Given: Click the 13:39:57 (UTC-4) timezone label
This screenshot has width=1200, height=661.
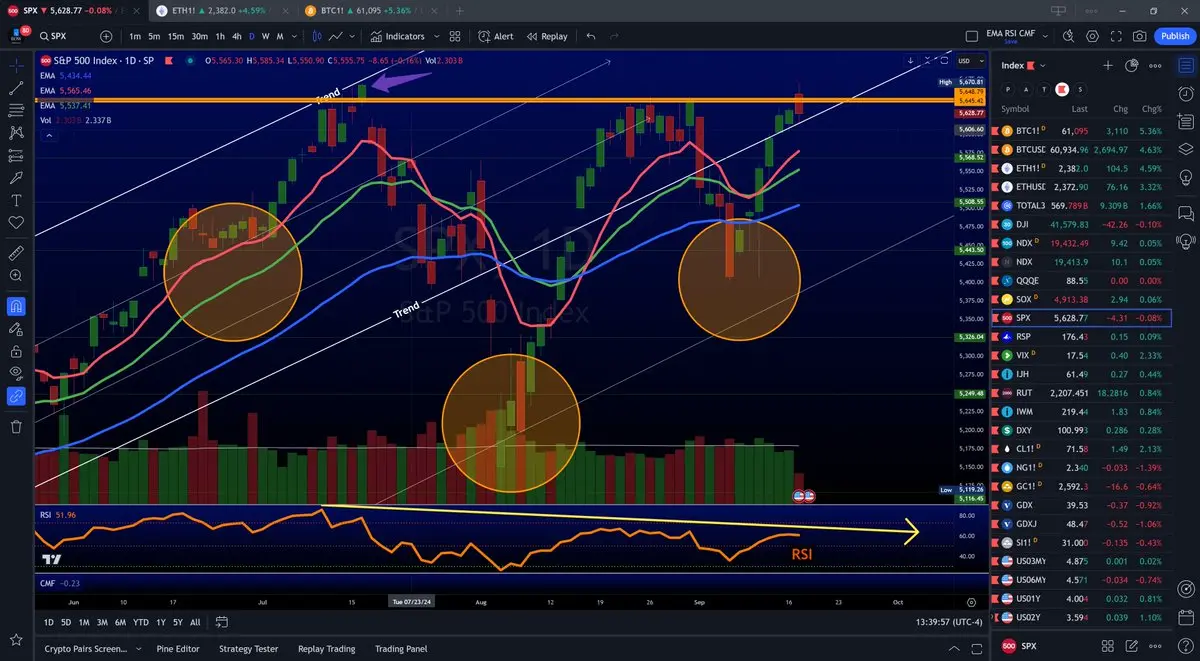Looking at the screenshot, I should 949,622.
